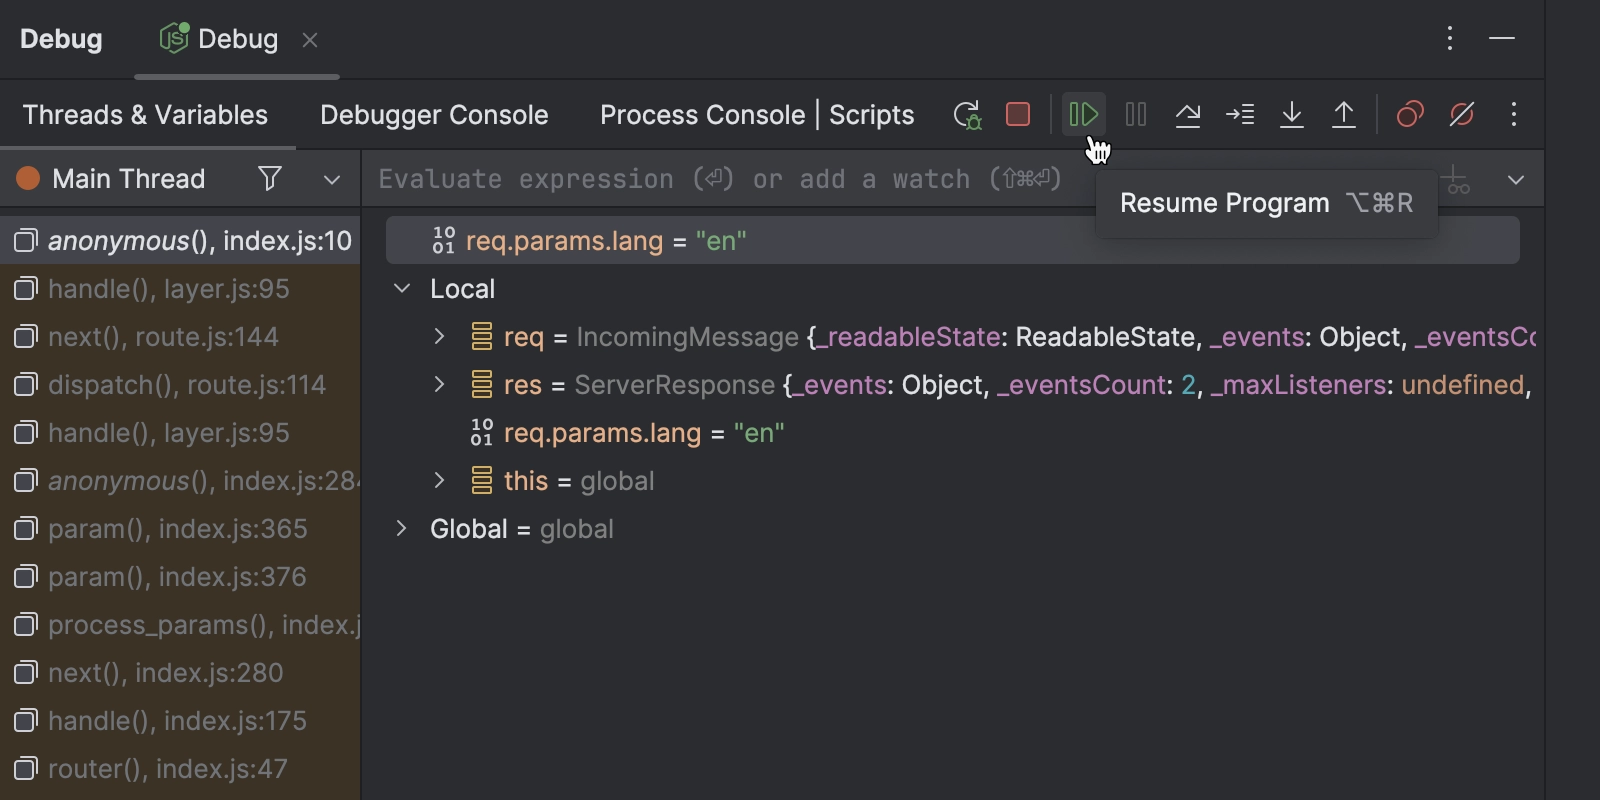Select frame param(), index.js:365
This screenshot has width=1600, height=800.
tap(180, 529)
